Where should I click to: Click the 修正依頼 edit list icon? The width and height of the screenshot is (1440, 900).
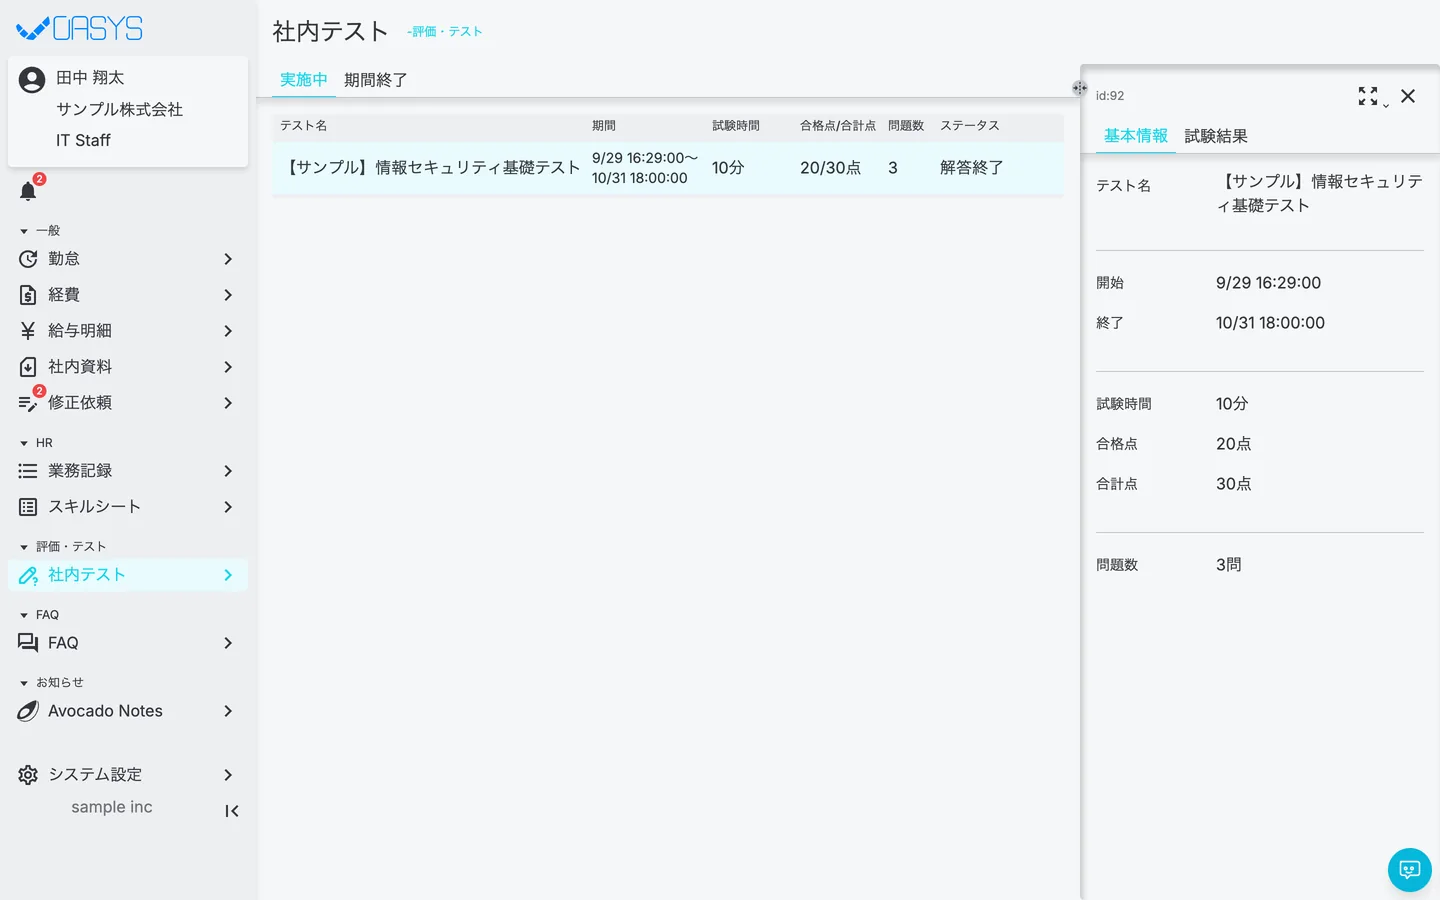(28, 403)
